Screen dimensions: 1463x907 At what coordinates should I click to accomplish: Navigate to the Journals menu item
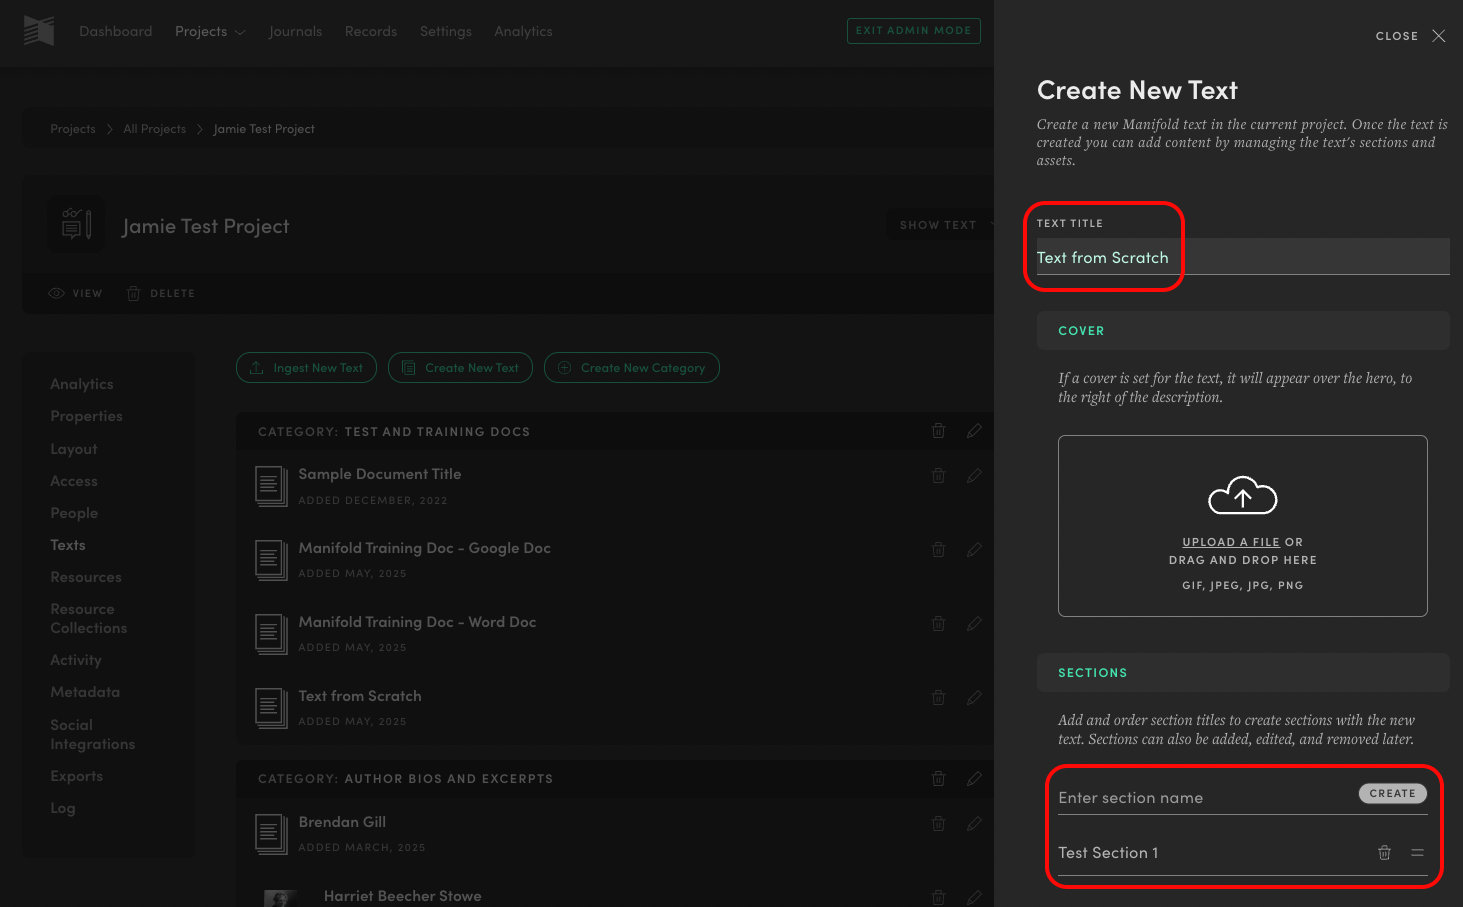[x=295, y=31]
